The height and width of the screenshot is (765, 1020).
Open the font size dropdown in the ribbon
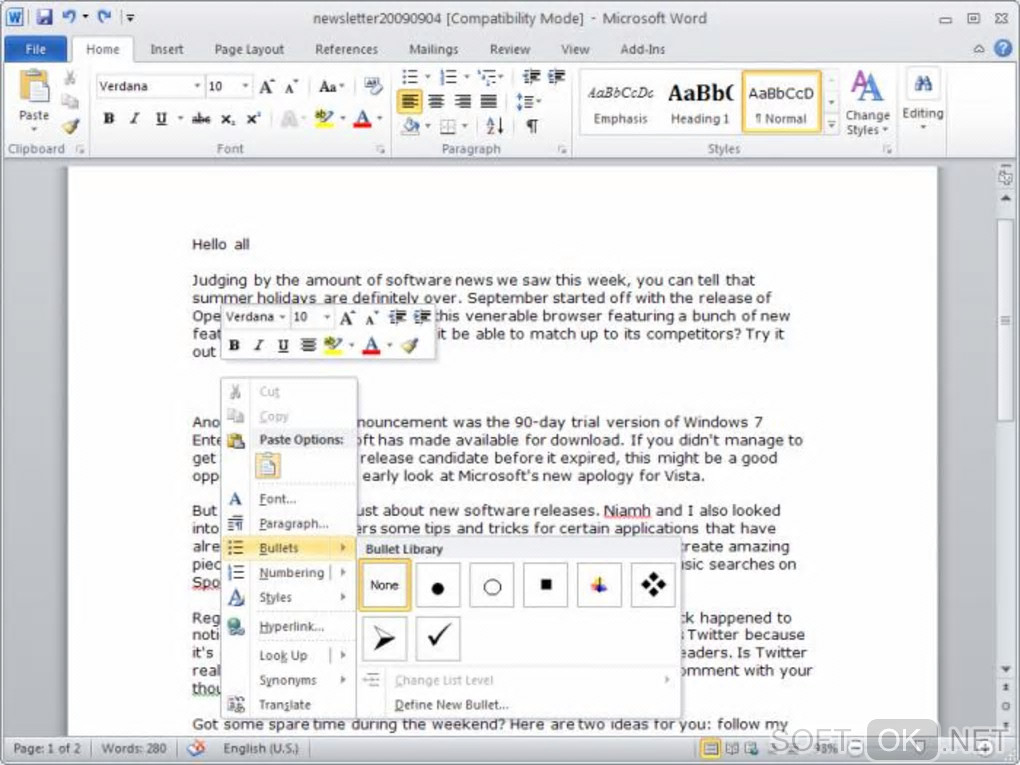click(x=245, y=86)
